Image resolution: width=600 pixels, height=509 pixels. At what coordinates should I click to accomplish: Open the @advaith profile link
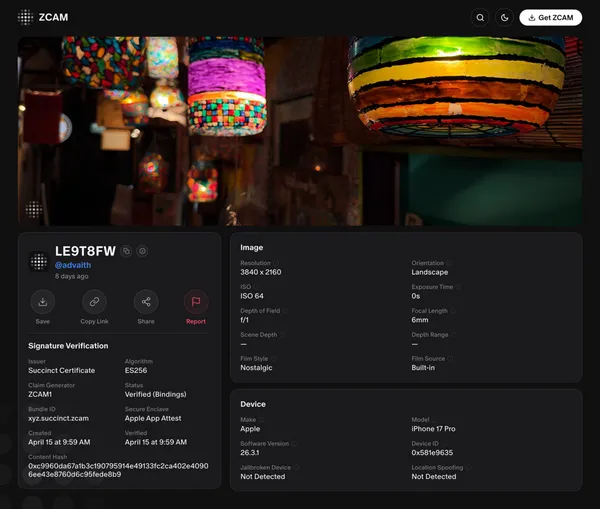click(x=73, y=265)
